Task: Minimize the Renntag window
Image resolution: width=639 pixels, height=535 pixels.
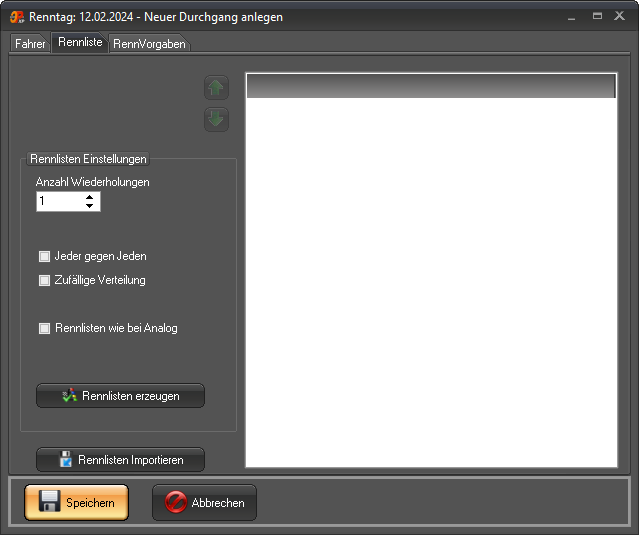Action: pyautogui.click(x=571, y=17)
